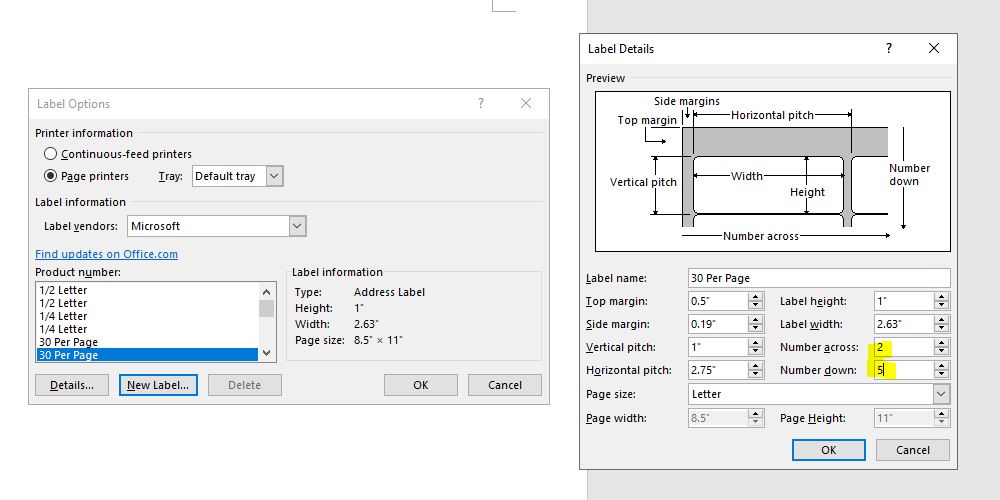Click Find updates on Office.com link

click(107, 254)
